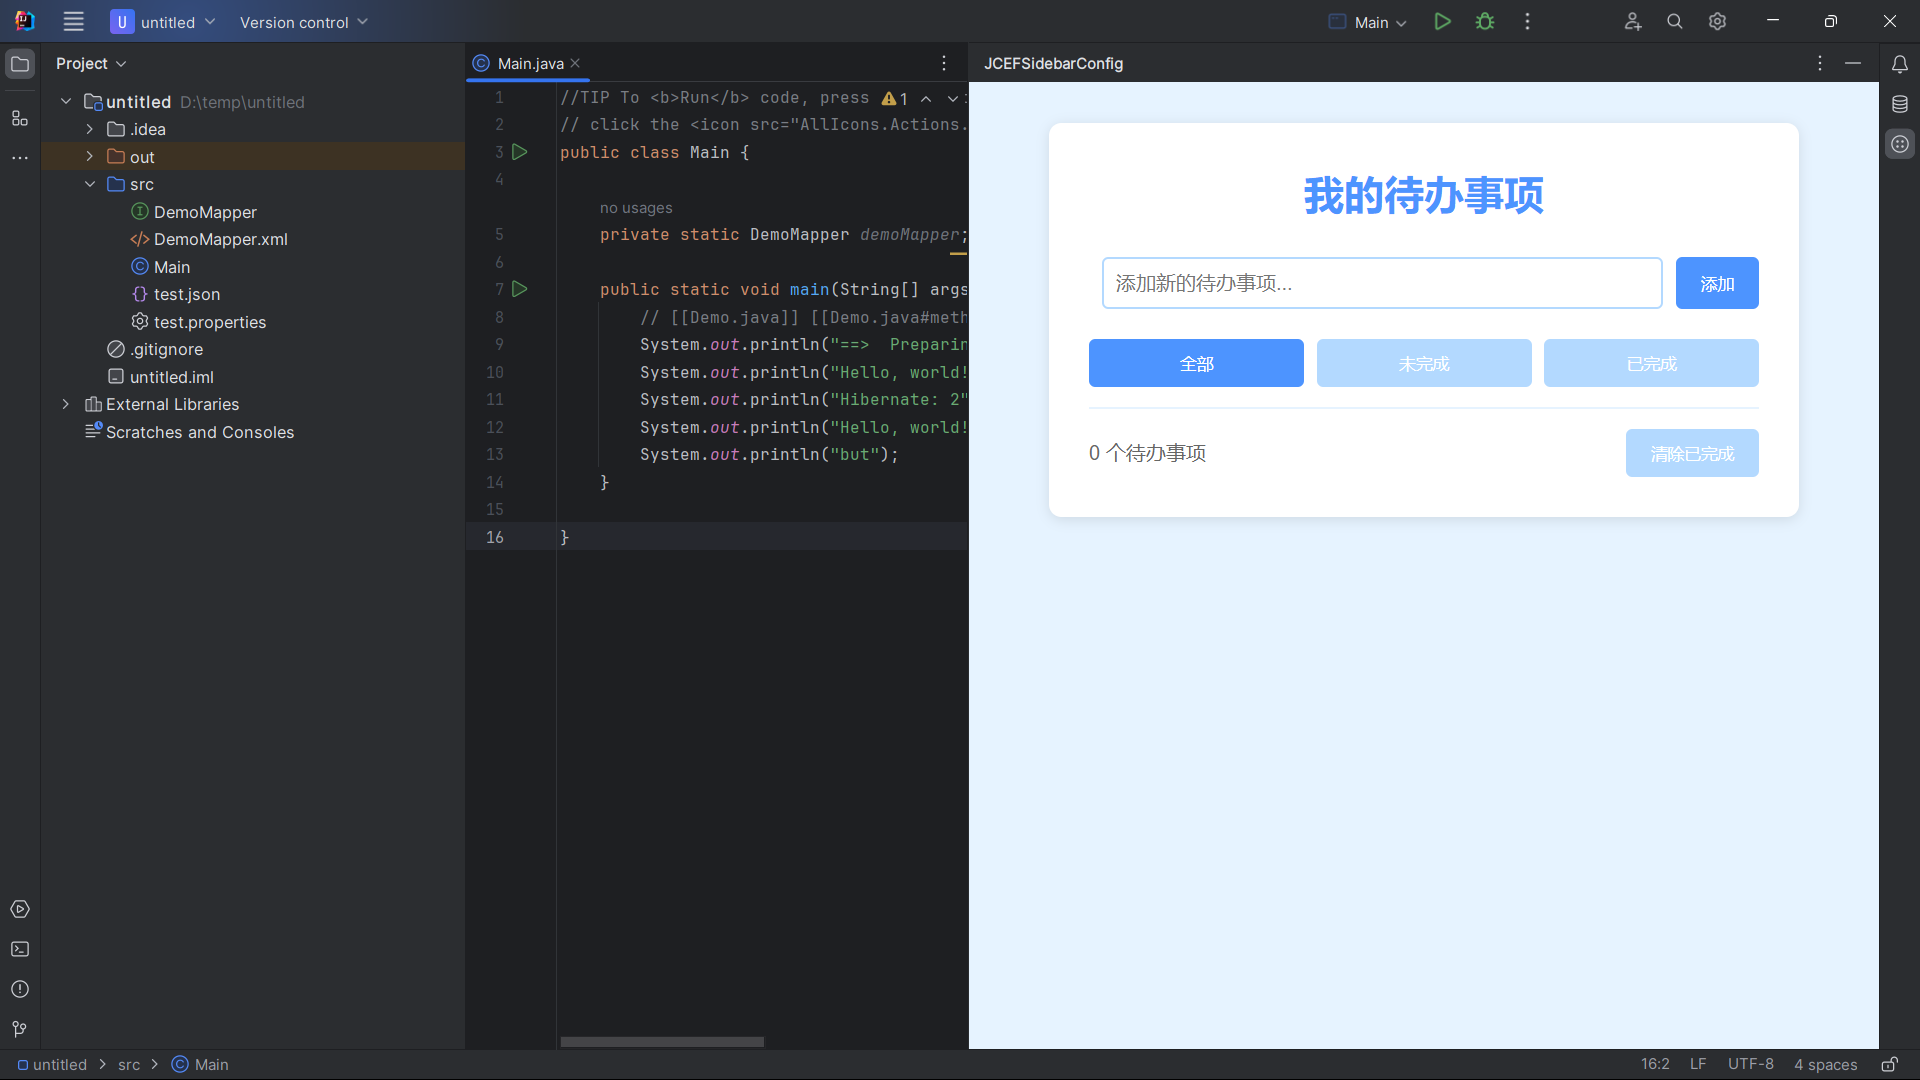Click the Run Main green play button
Screen dimensions: 1920x1080
point(1442,22)
